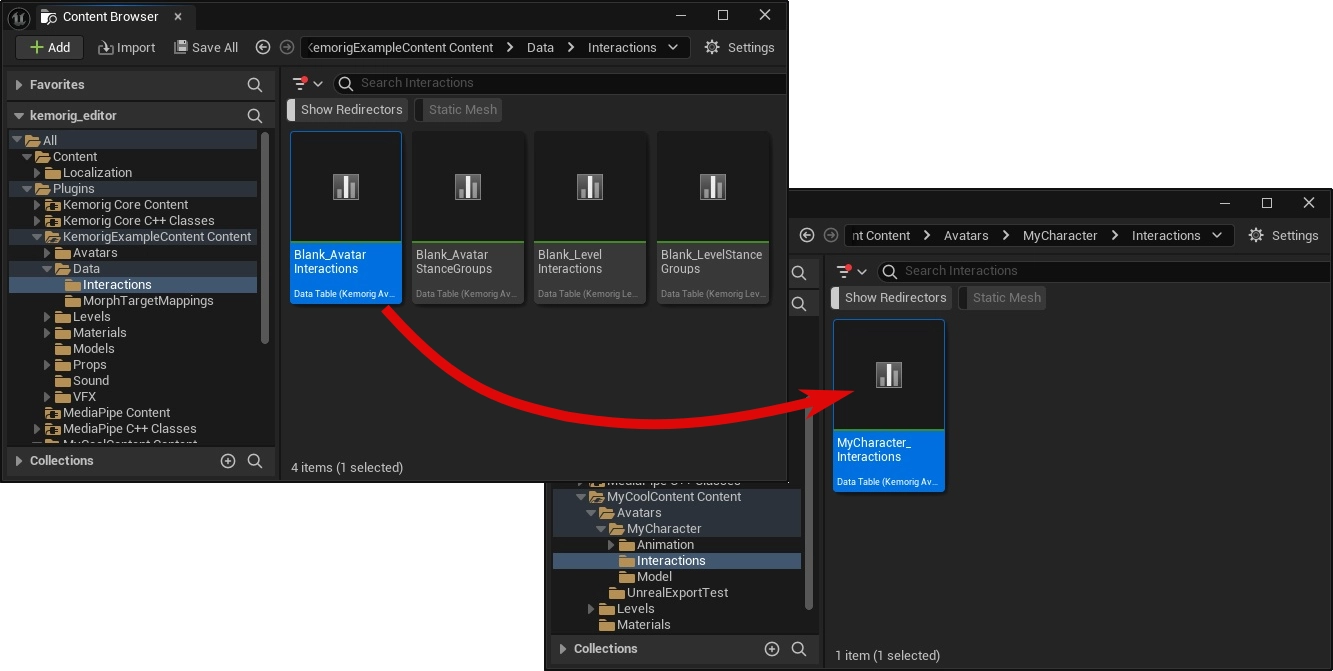
Task: Add a new collection with plus icon
Action: point(228,461)
